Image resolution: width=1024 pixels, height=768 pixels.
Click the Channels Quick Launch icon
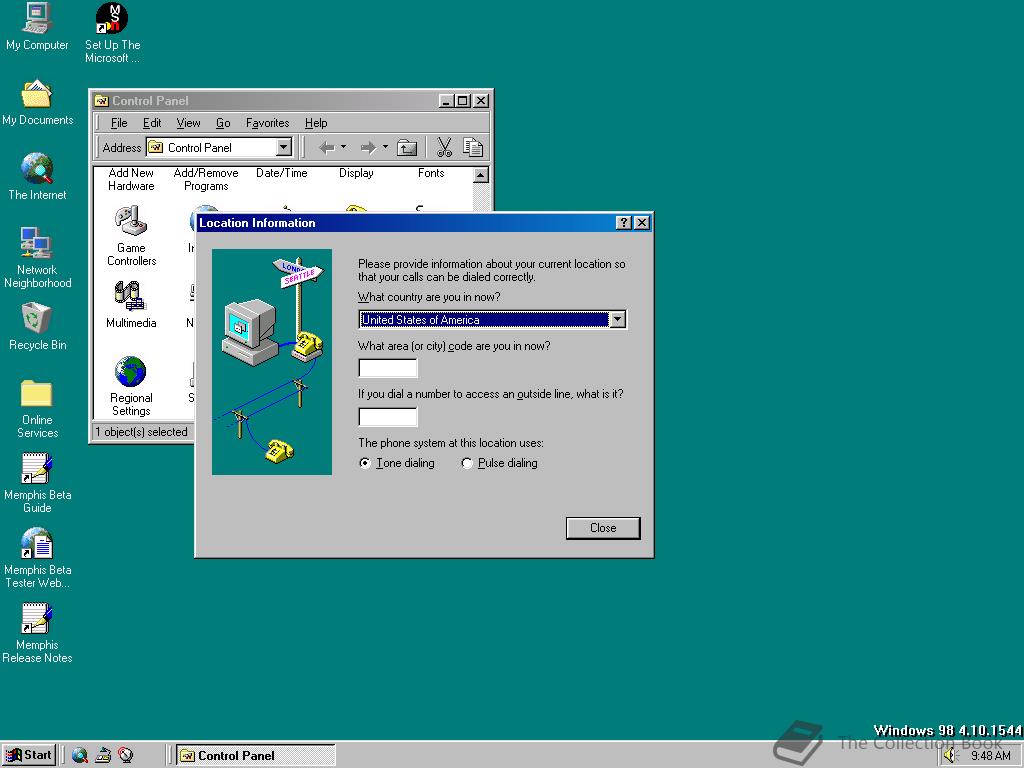coord(125,756)
